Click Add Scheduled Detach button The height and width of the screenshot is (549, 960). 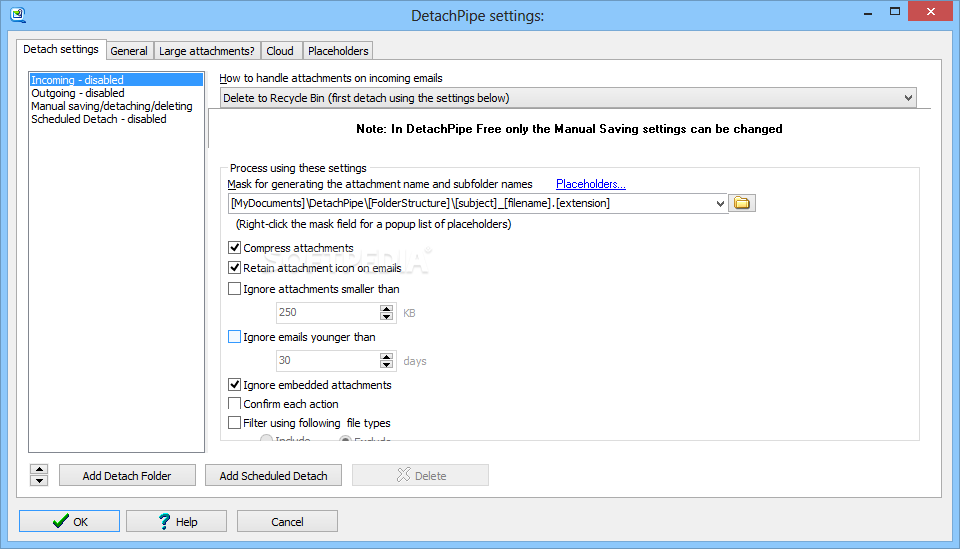pyautogui.click(x=273, y=476)
